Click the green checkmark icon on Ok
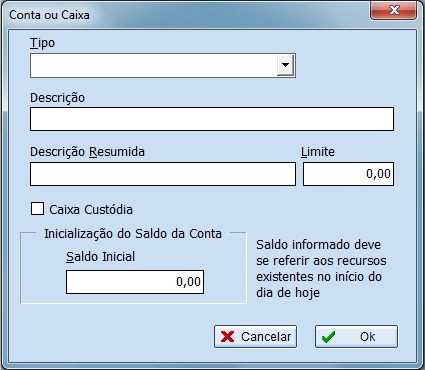Viewport: 425px width, 370px height. coord(328,337)
